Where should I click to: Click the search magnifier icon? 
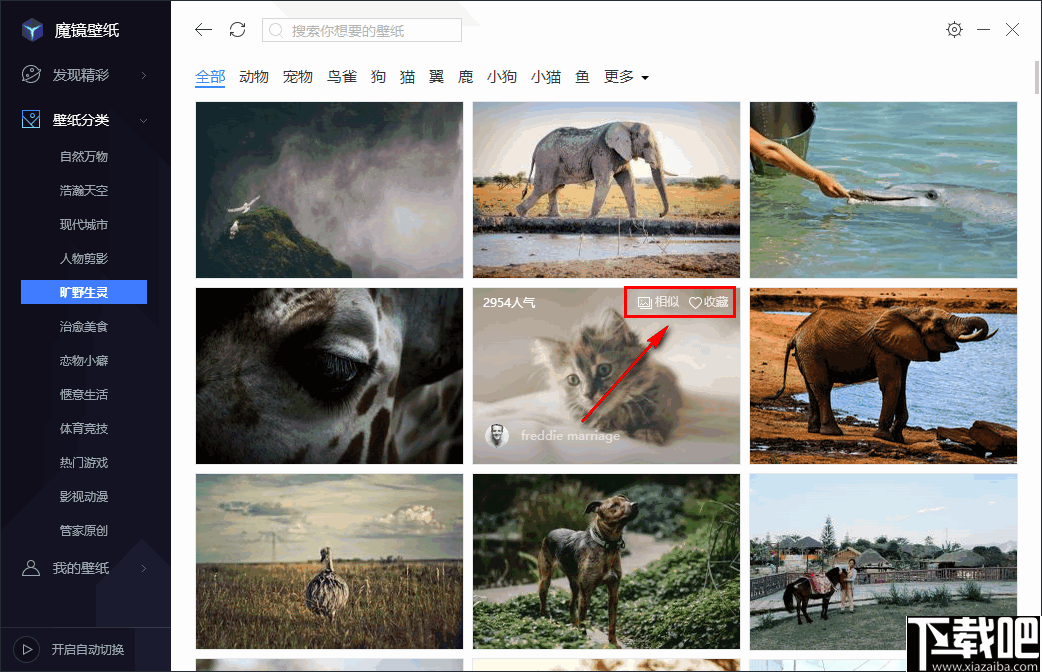click(276, 31)
